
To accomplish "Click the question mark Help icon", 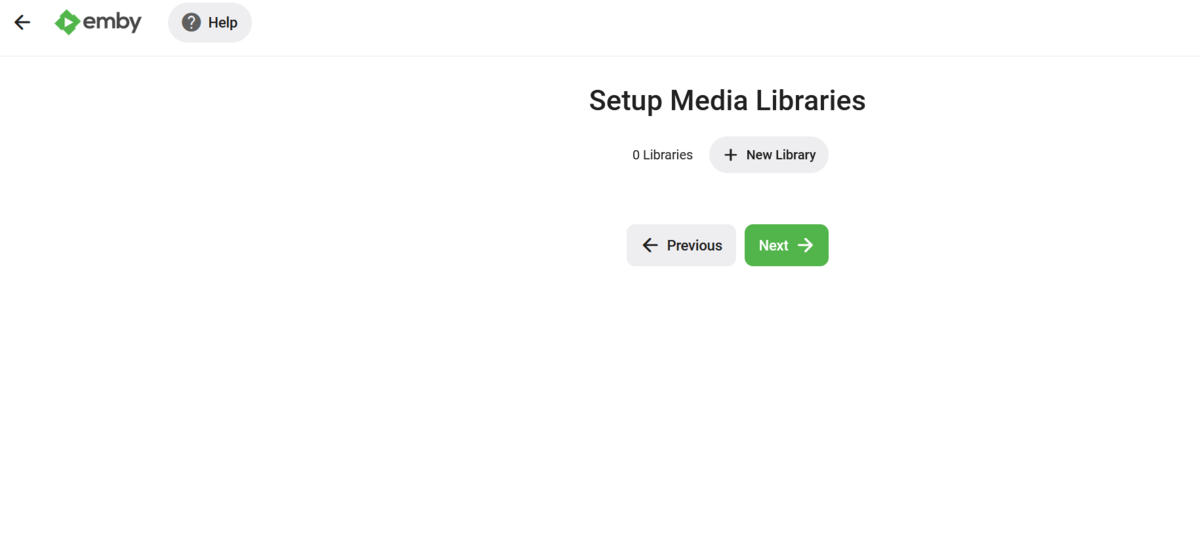I will (191, 22).
